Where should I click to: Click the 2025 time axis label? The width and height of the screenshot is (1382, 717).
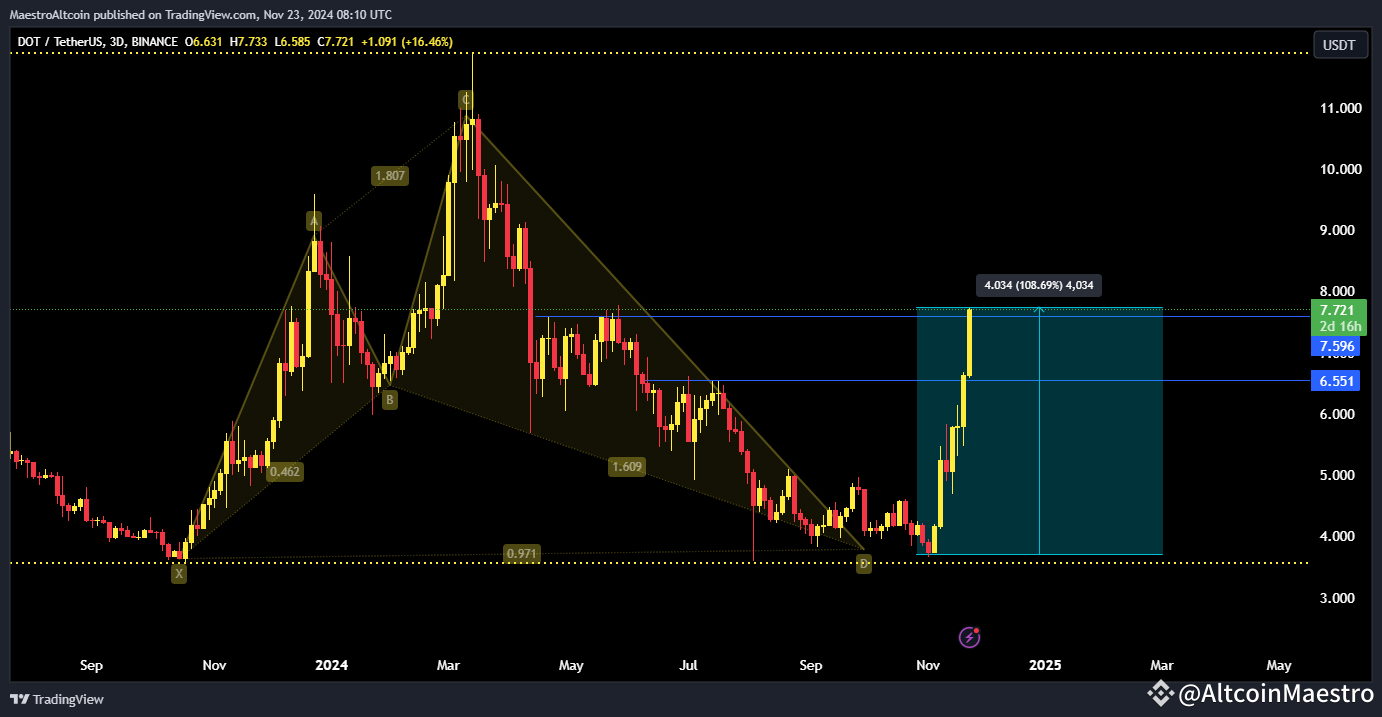(1045, 664)
